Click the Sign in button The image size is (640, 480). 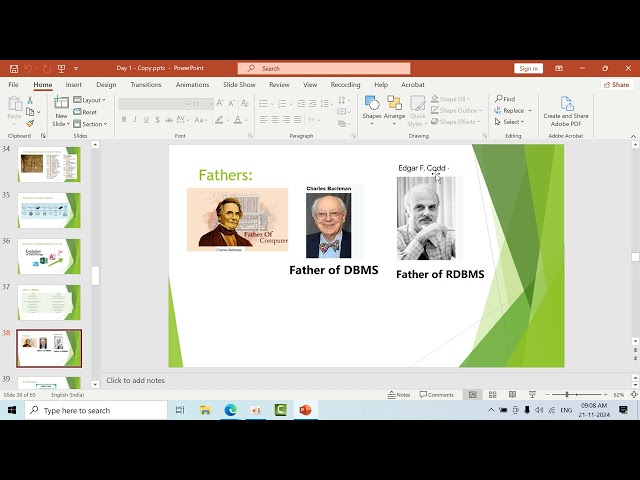528,68
